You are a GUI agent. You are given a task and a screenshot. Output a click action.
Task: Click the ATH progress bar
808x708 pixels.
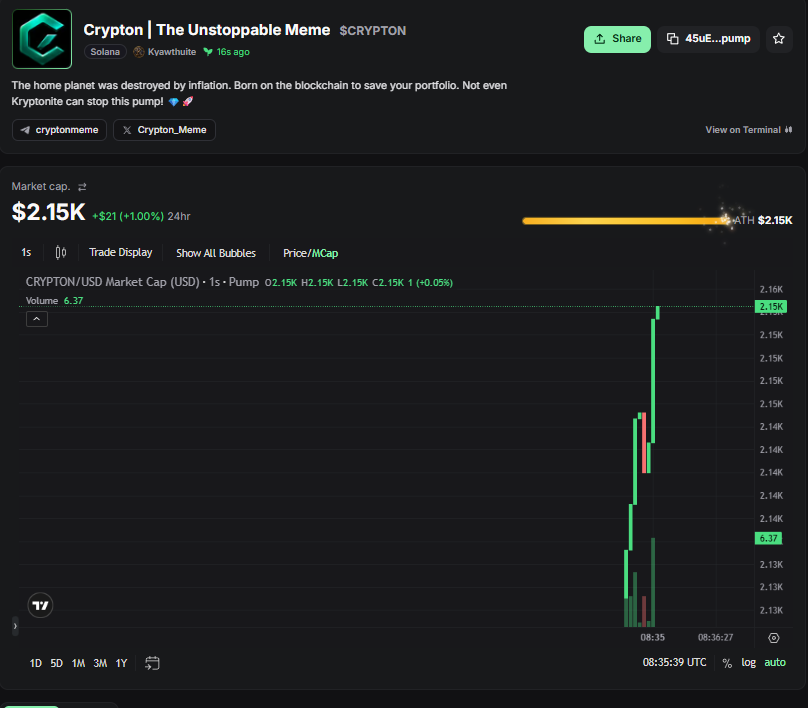click(x=625, y=221)
